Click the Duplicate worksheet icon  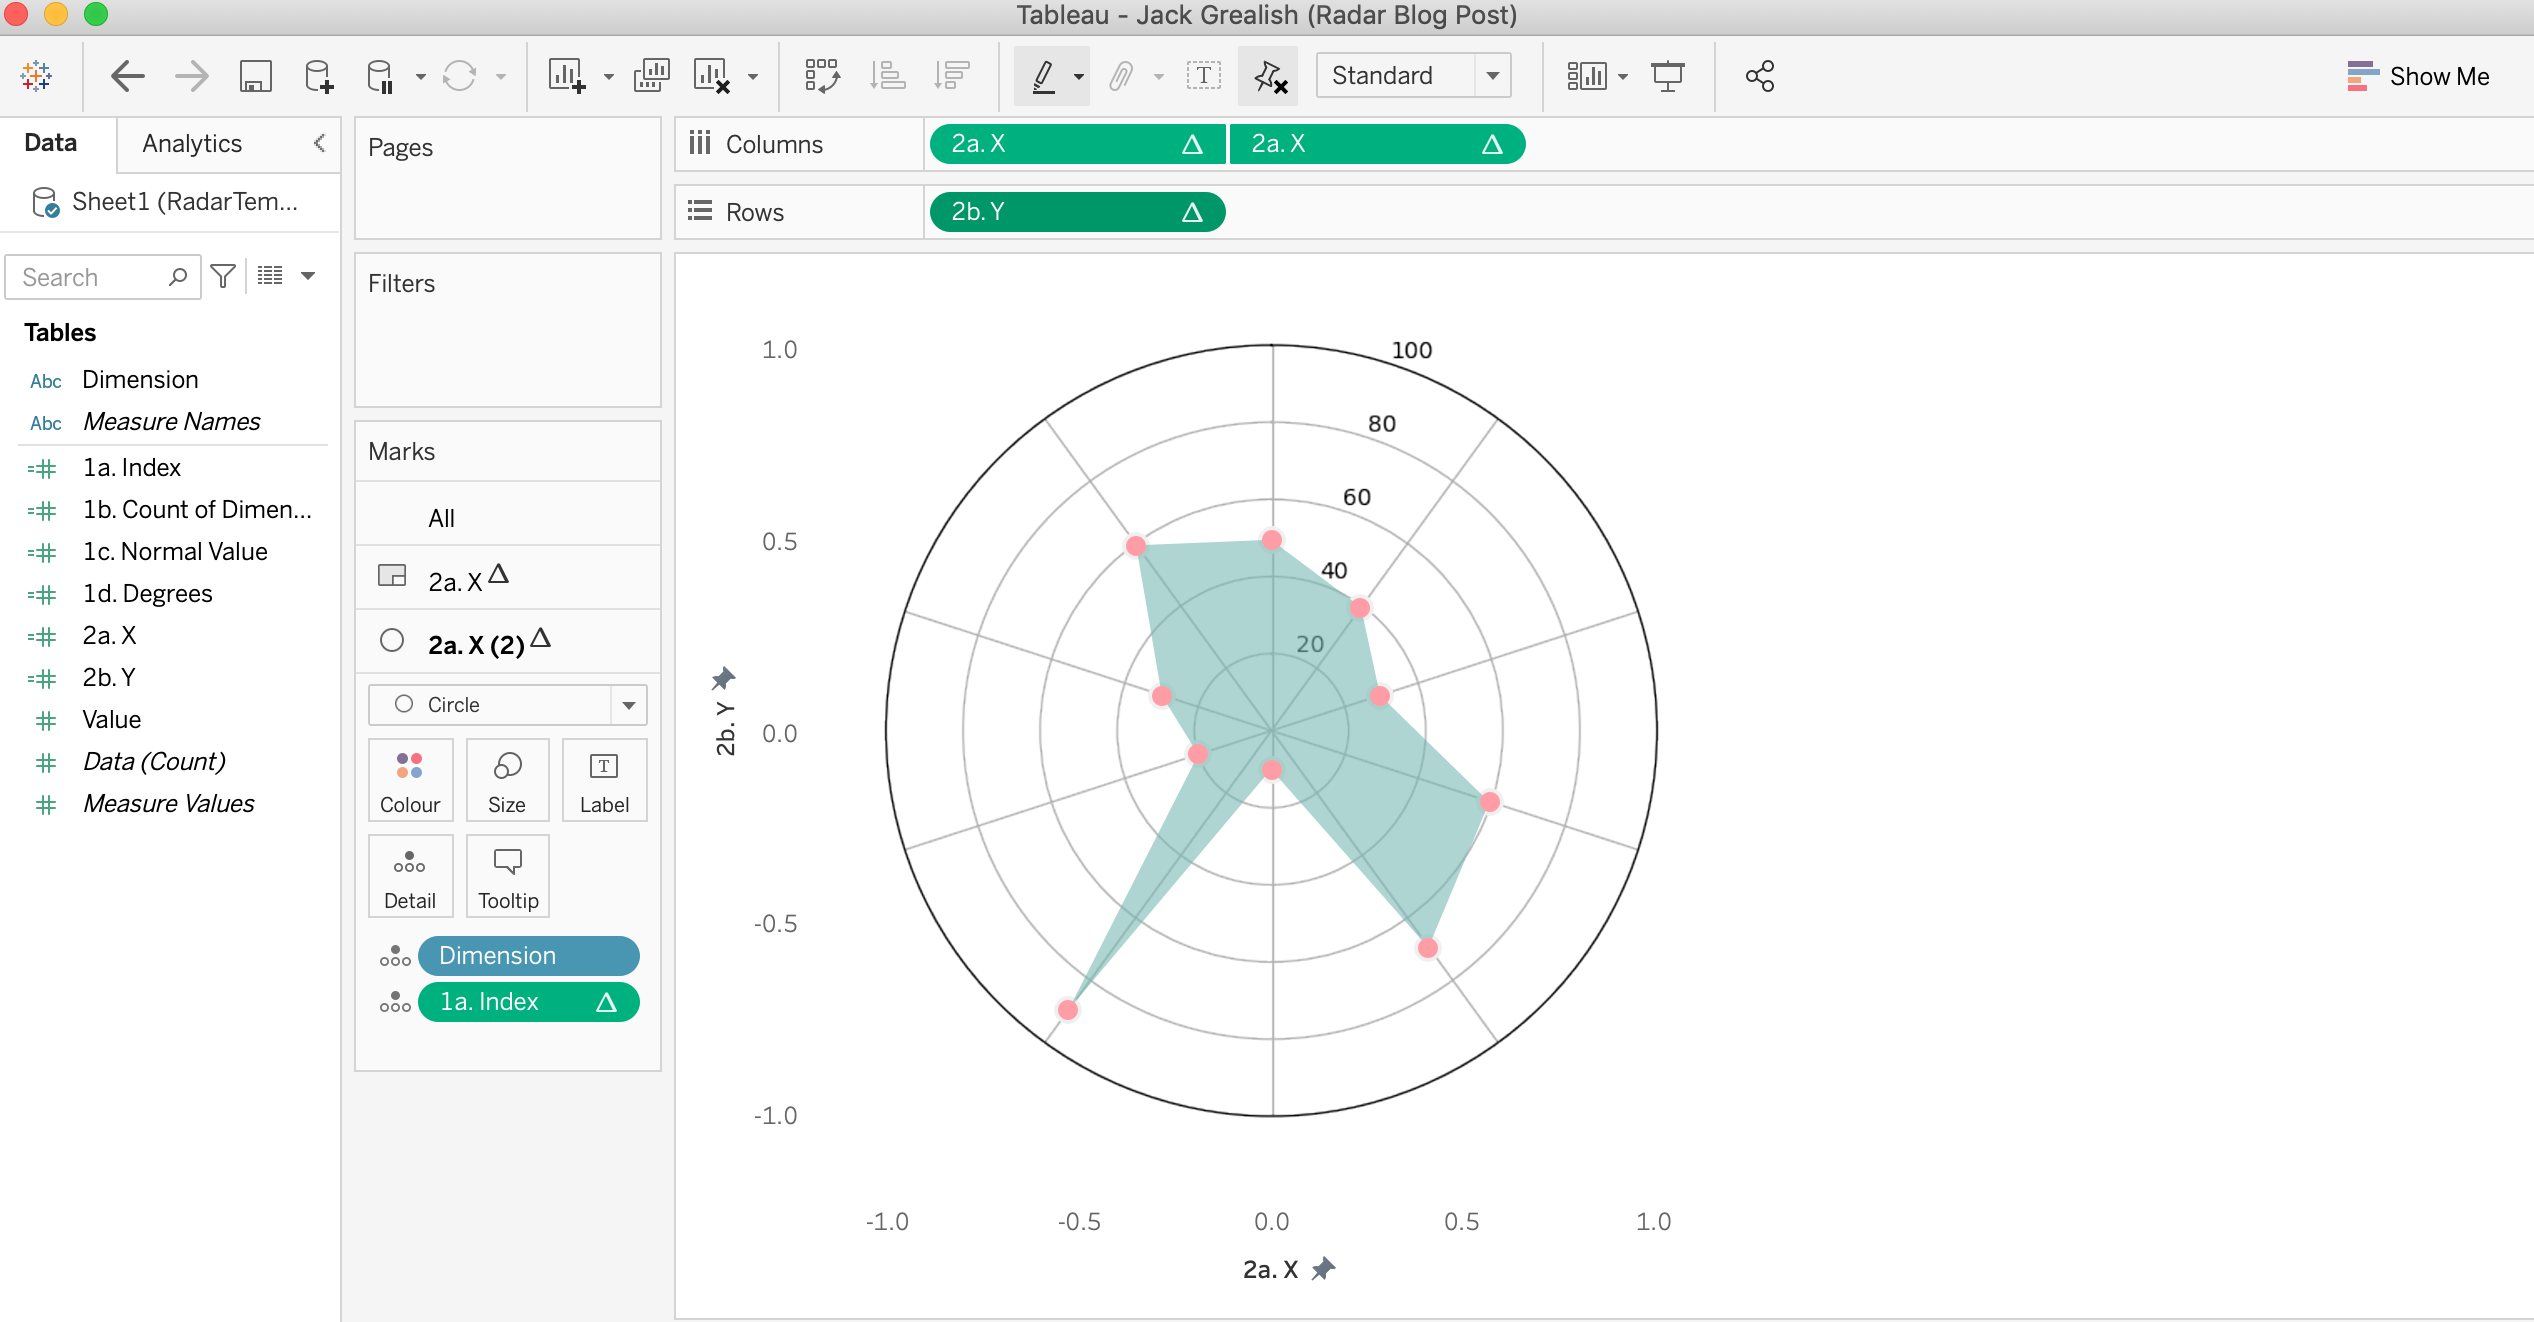point(651,76)
